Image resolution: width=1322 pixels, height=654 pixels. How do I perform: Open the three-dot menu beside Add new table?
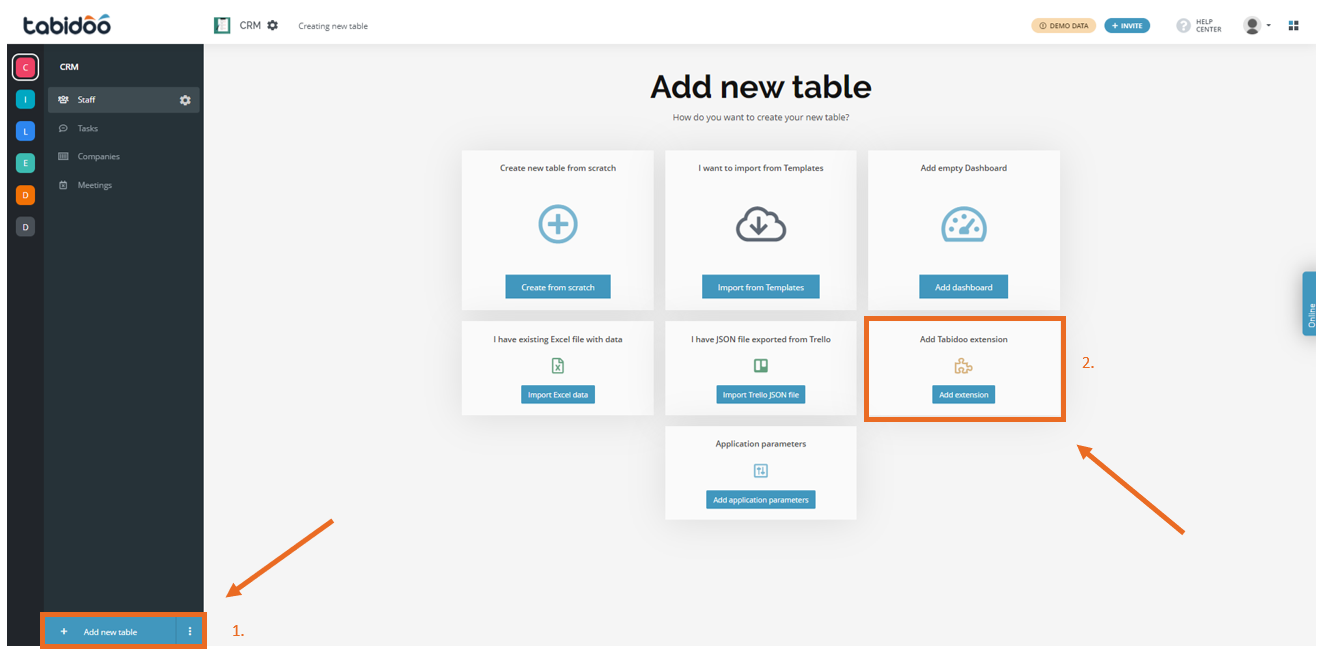tap(190, 631)
